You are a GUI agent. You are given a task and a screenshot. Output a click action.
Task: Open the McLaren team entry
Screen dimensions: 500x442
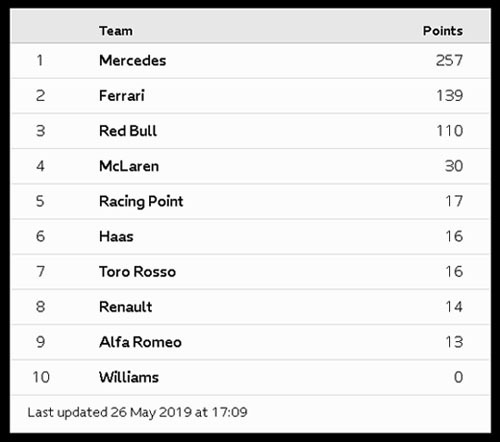[129, 166]
